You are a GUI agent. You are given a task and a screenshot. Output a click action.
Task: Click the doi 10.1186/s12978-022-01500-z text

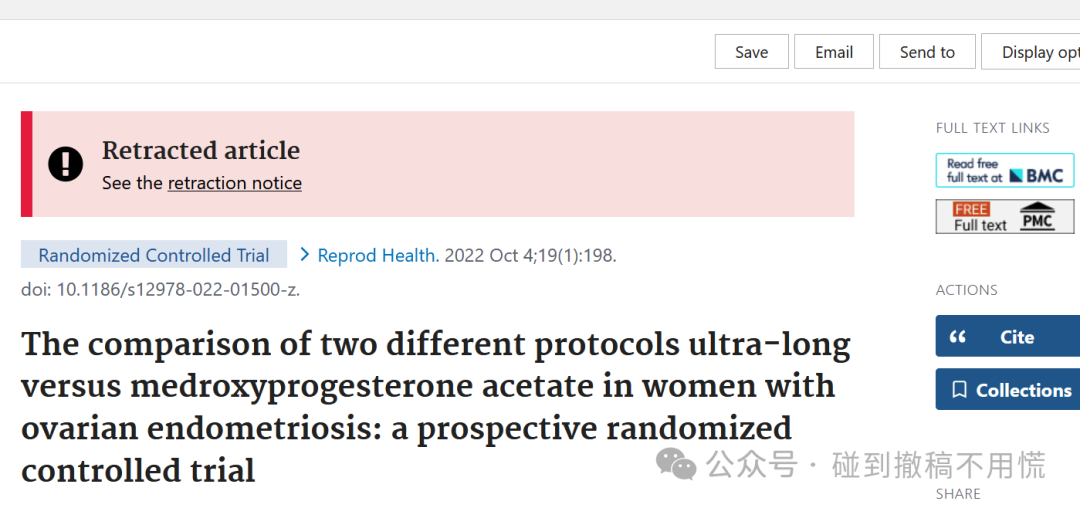tap(160, 290)
